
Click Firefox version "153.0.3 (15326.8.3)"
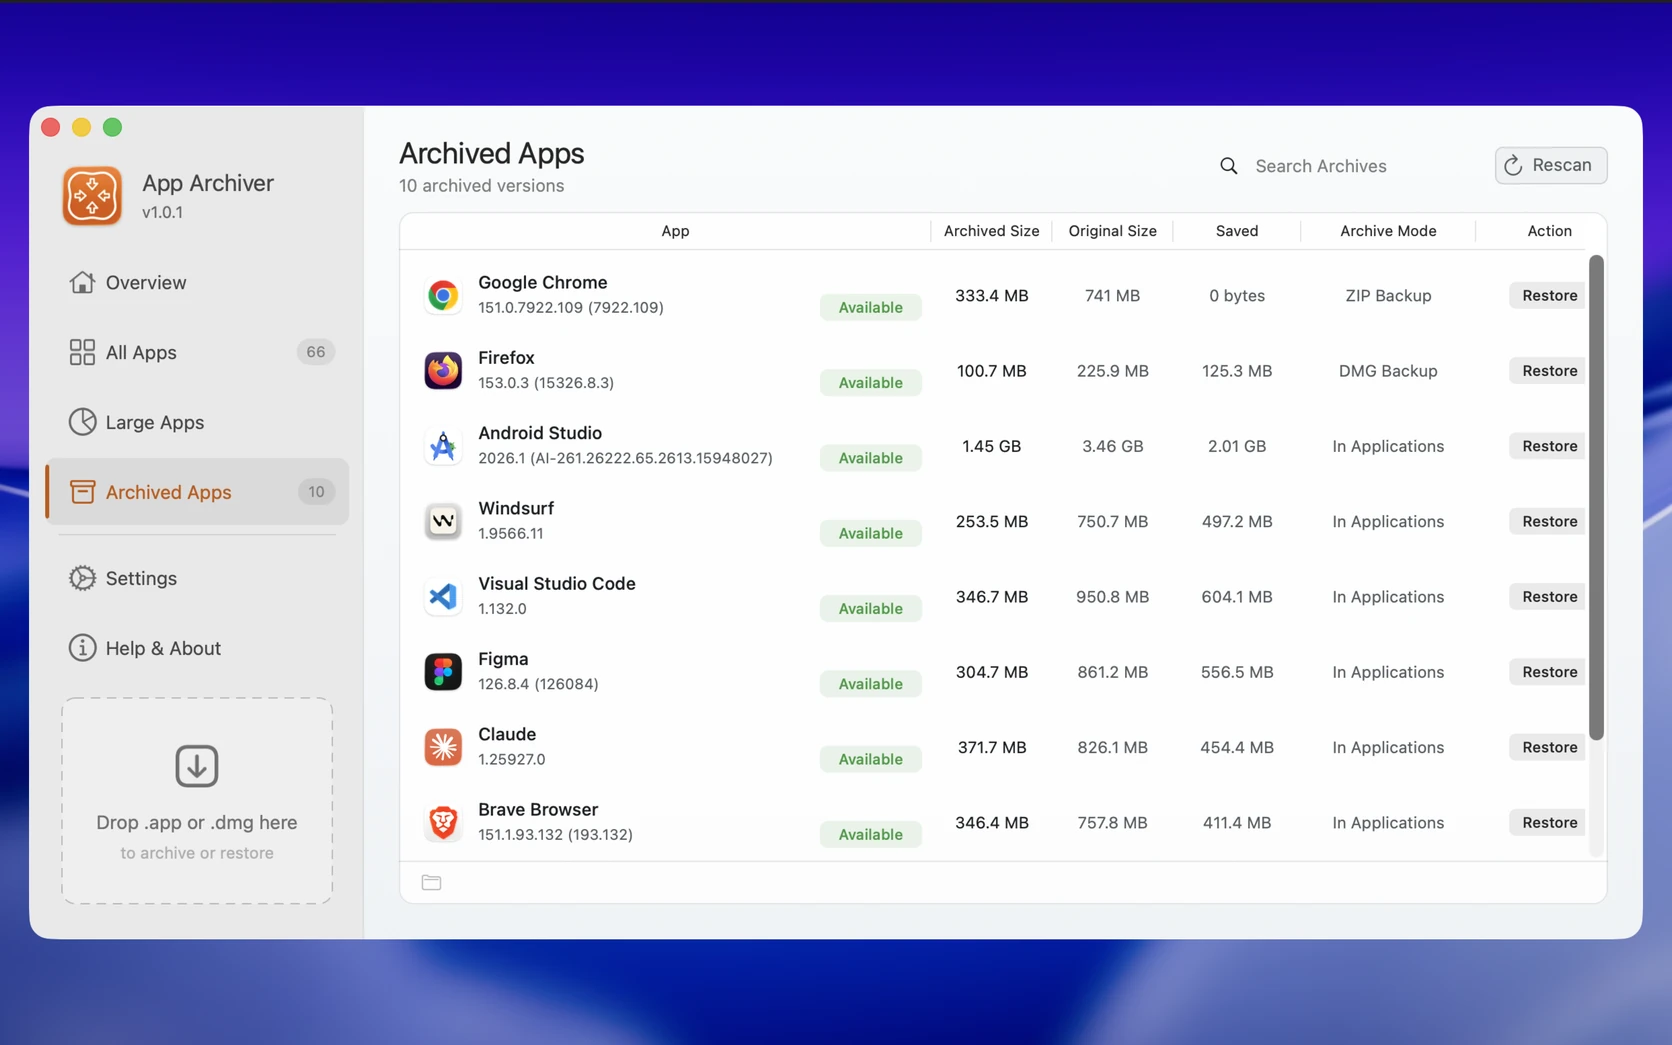coord(546,382)
